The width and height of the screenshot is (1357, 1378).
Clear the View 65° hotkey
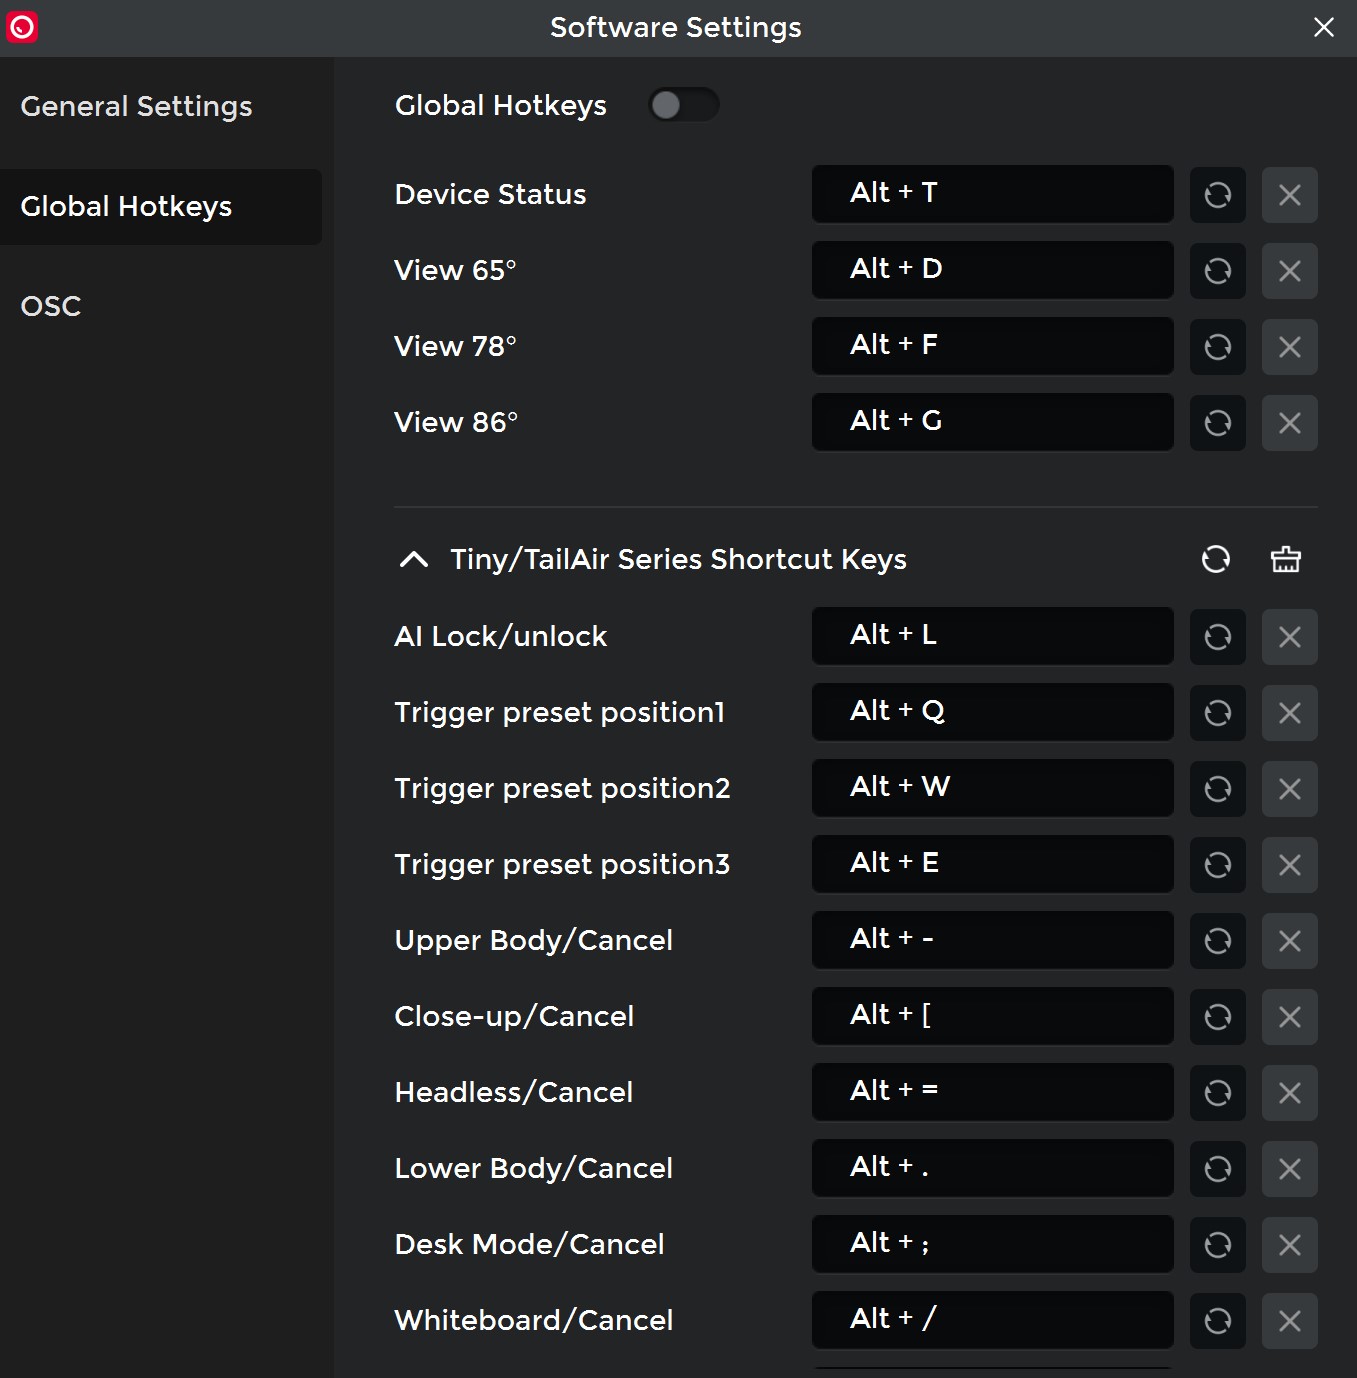click(x=1289, y=271)
